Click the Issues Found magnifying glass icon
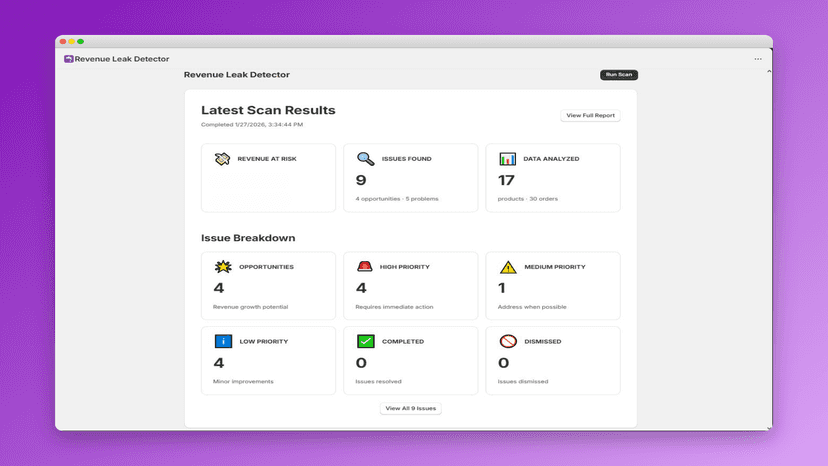 (365, 159)
